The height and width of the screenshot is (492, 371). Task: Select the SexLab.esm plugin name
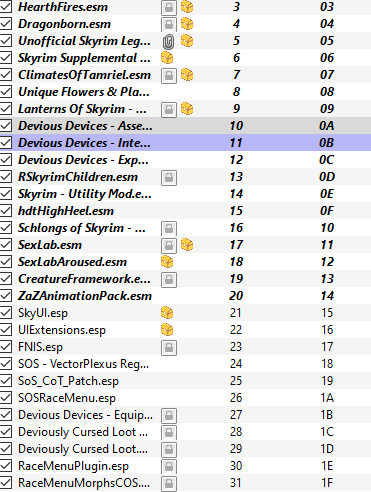(x=50, y=245)
